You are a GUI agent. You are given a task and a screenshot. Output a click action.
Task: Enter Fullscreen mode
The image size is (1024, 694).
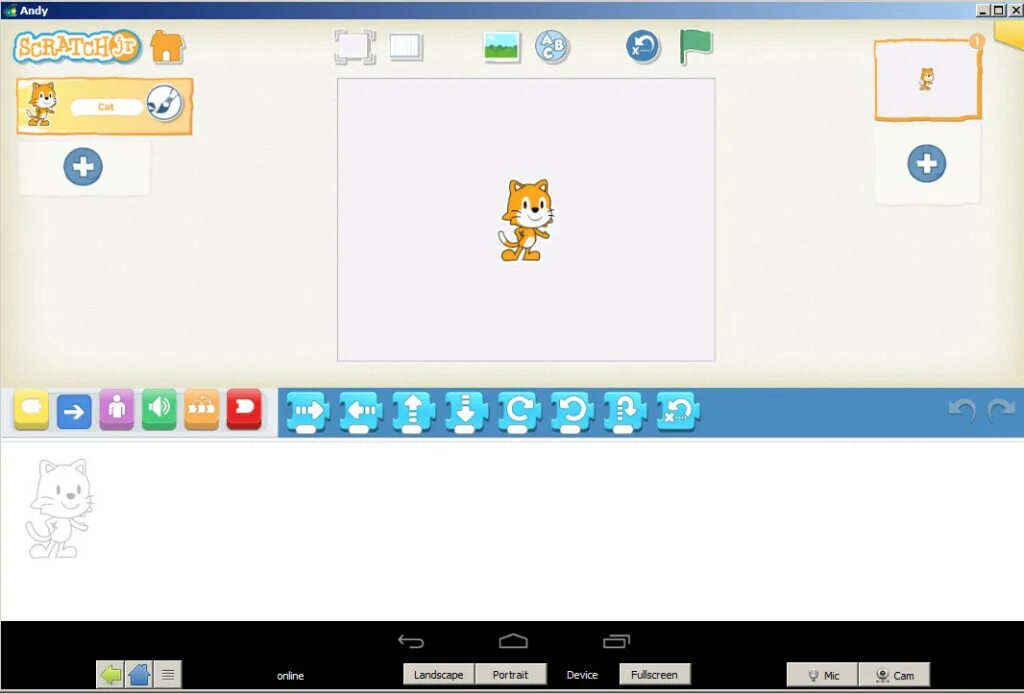pyautogui.click(x=654, y=674)
